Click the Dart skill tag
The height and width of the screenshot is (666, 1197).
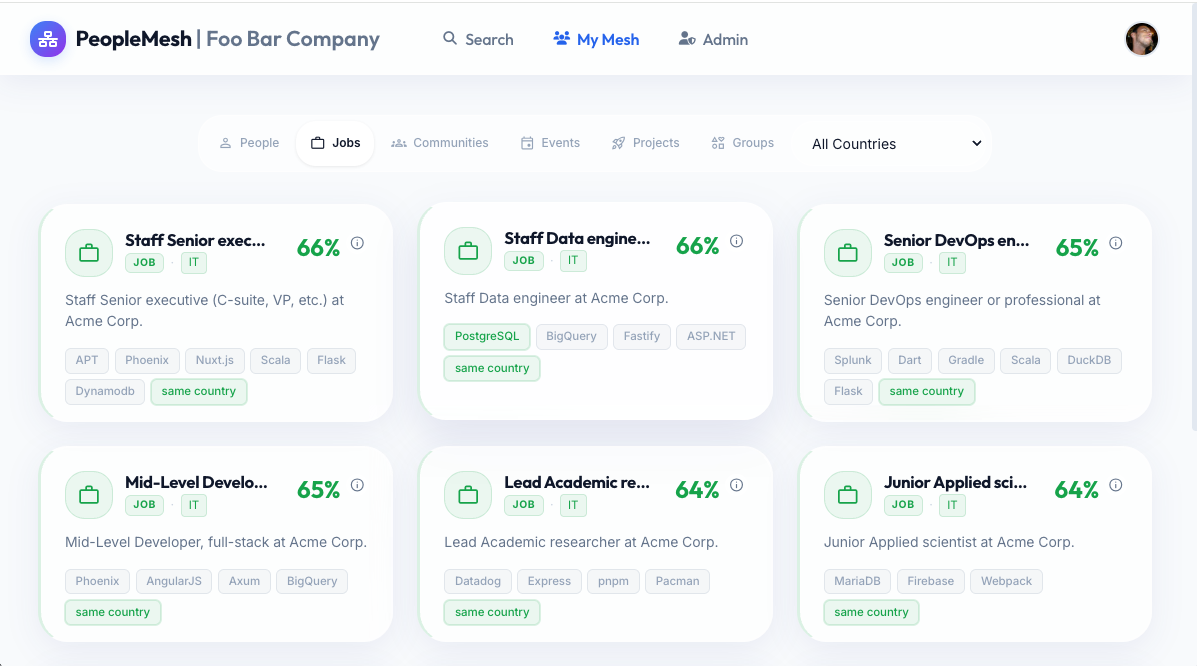(x=909, y=360)
